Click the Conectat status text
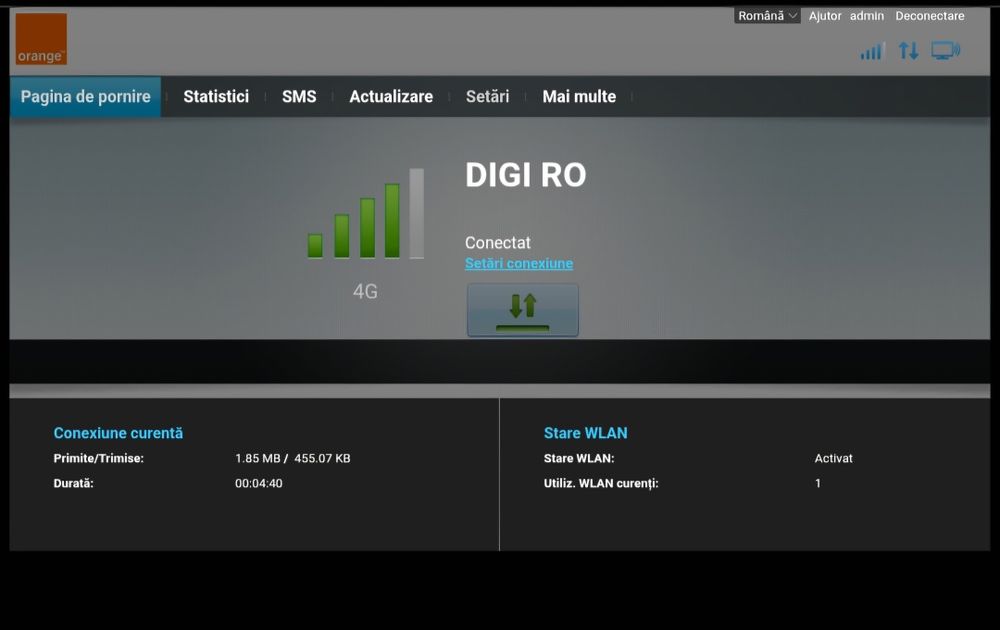Image resolution: width=1000 pixels, height=630 pixels. pos(497,242)
